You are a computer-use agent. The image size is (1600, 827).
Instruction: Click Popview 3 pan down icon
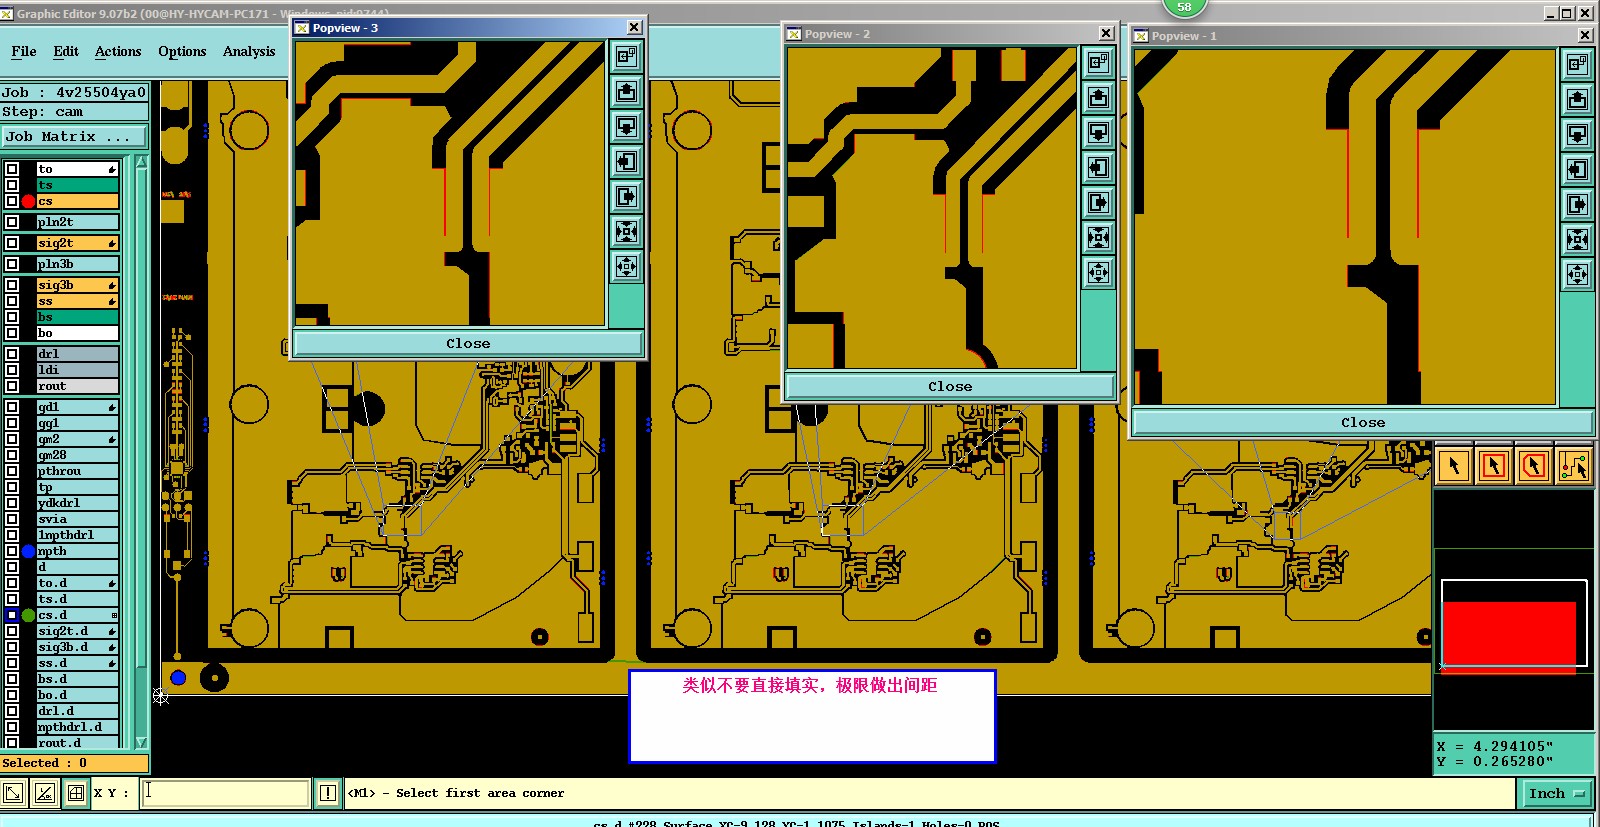[626, 127]
